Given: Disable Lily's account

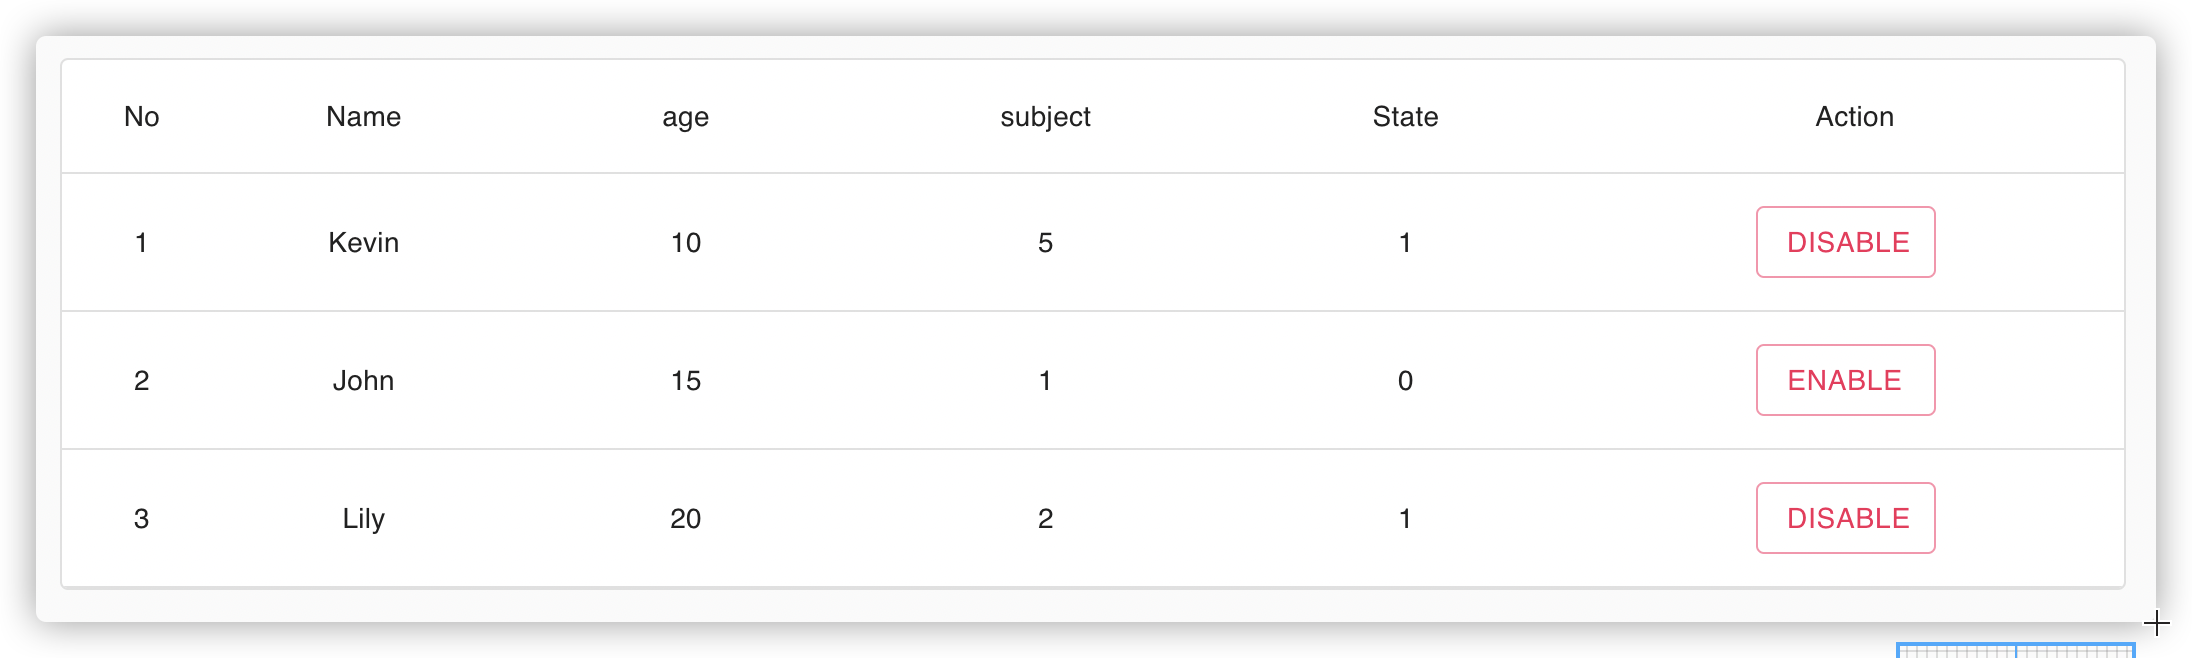Looking at the screenshot, I should tap(1844, 518).
